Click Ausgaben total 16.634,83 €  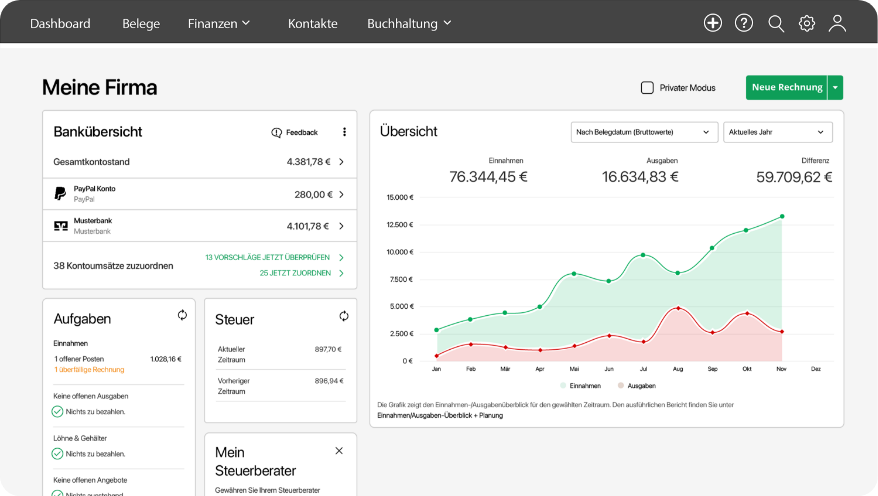coord(640,177)
